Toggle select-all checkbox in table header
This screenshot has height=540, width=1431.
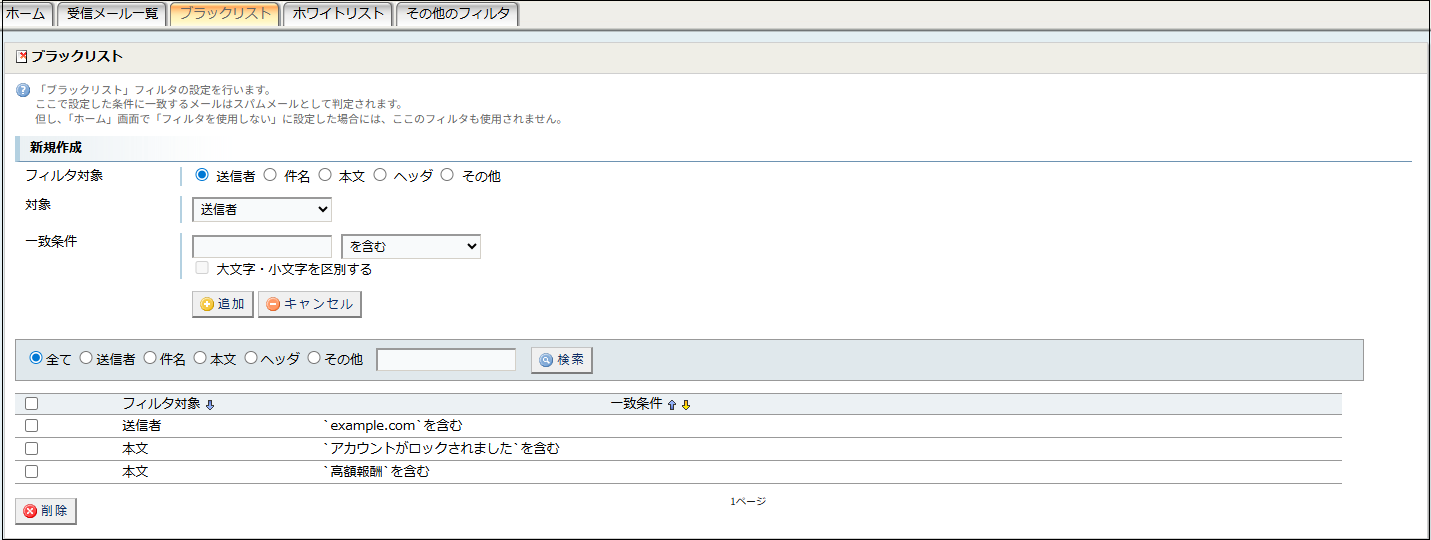coord(31,404)
